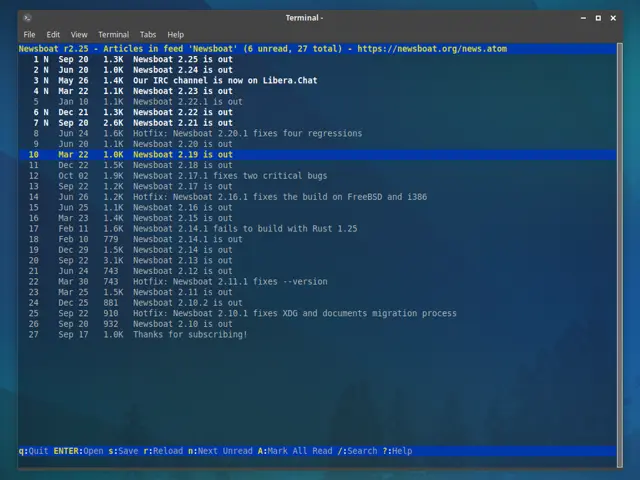The height and width of the screenshot is (480, 640).
Task: Select article 'Newsboat 2.25 is out'
Action: (x=182, y=59)
